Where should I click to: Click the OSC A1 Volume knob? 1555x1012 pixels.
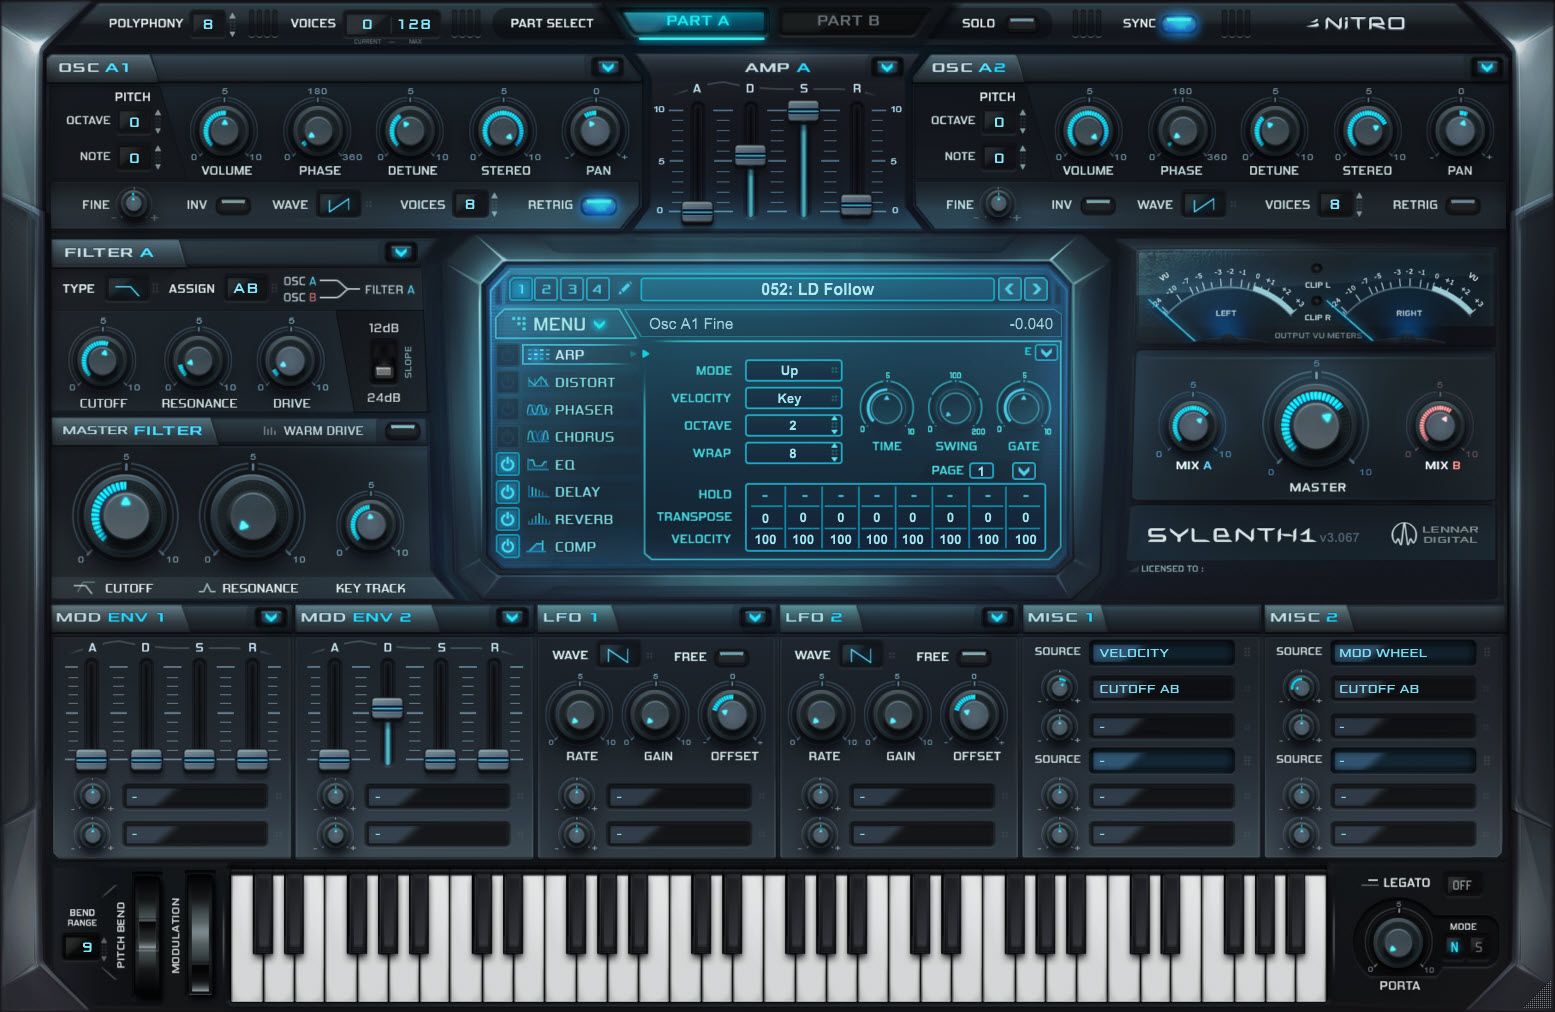pyautogui.click(x=224, y=130)
